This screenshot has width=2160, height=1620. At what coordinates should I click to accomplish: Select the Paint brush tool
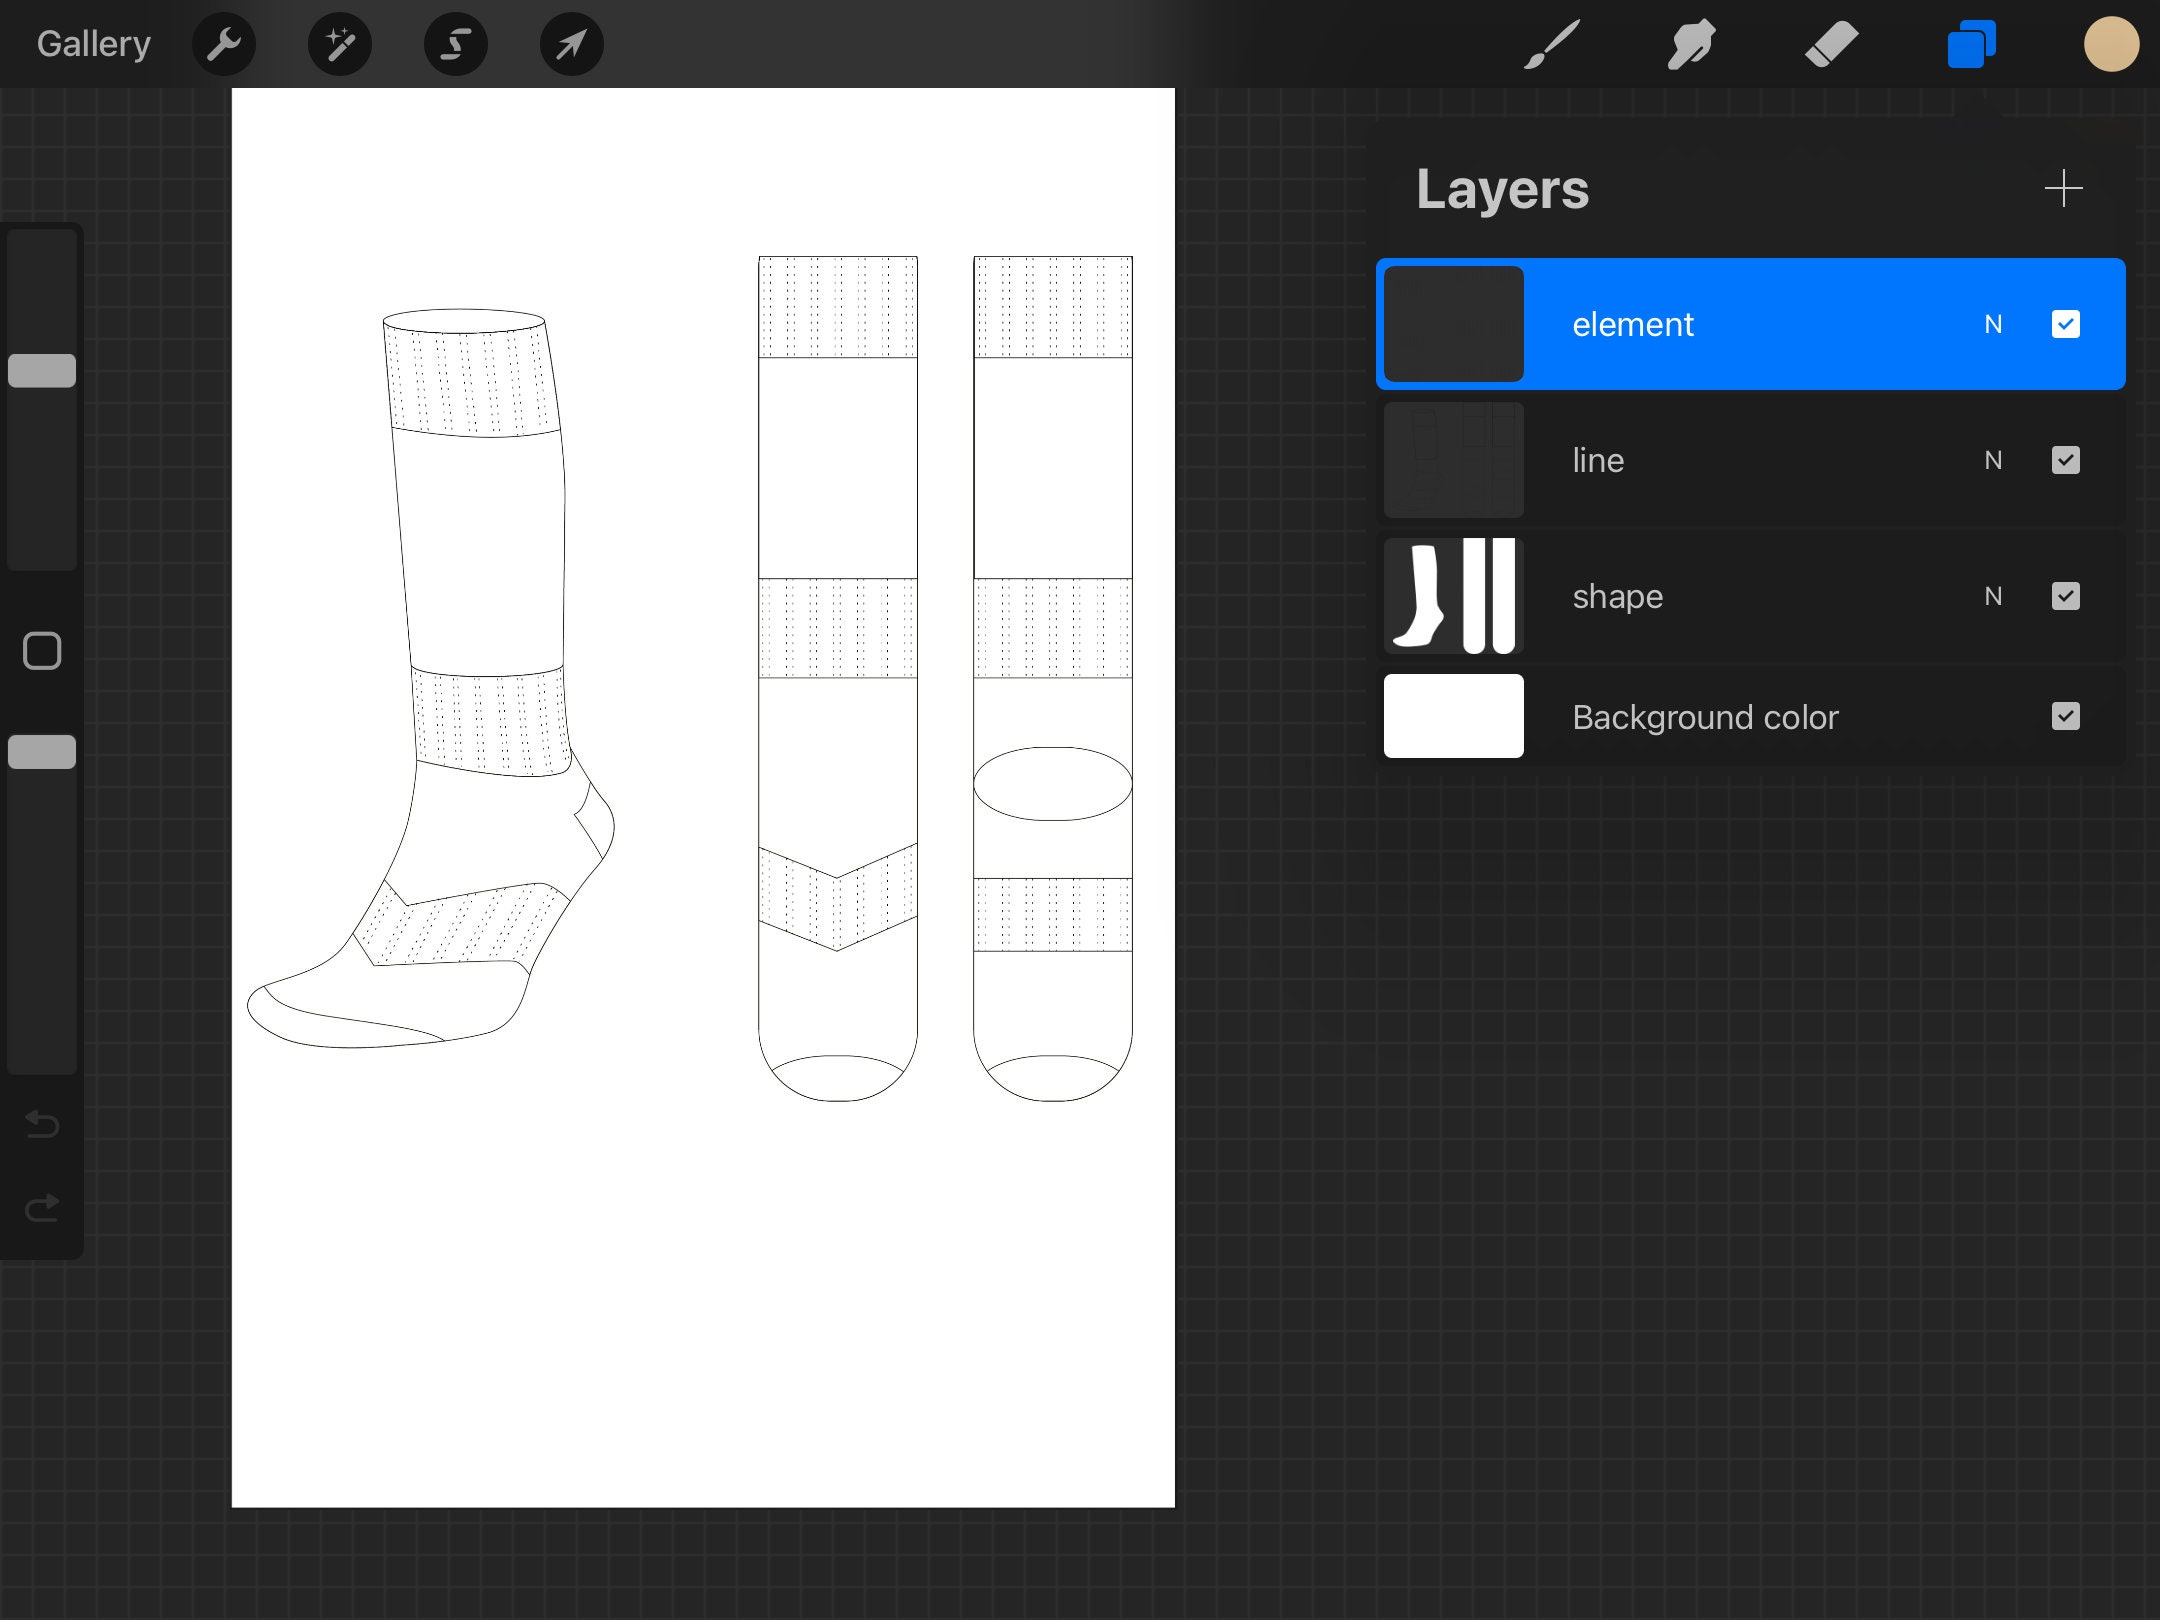point(1551,43)
